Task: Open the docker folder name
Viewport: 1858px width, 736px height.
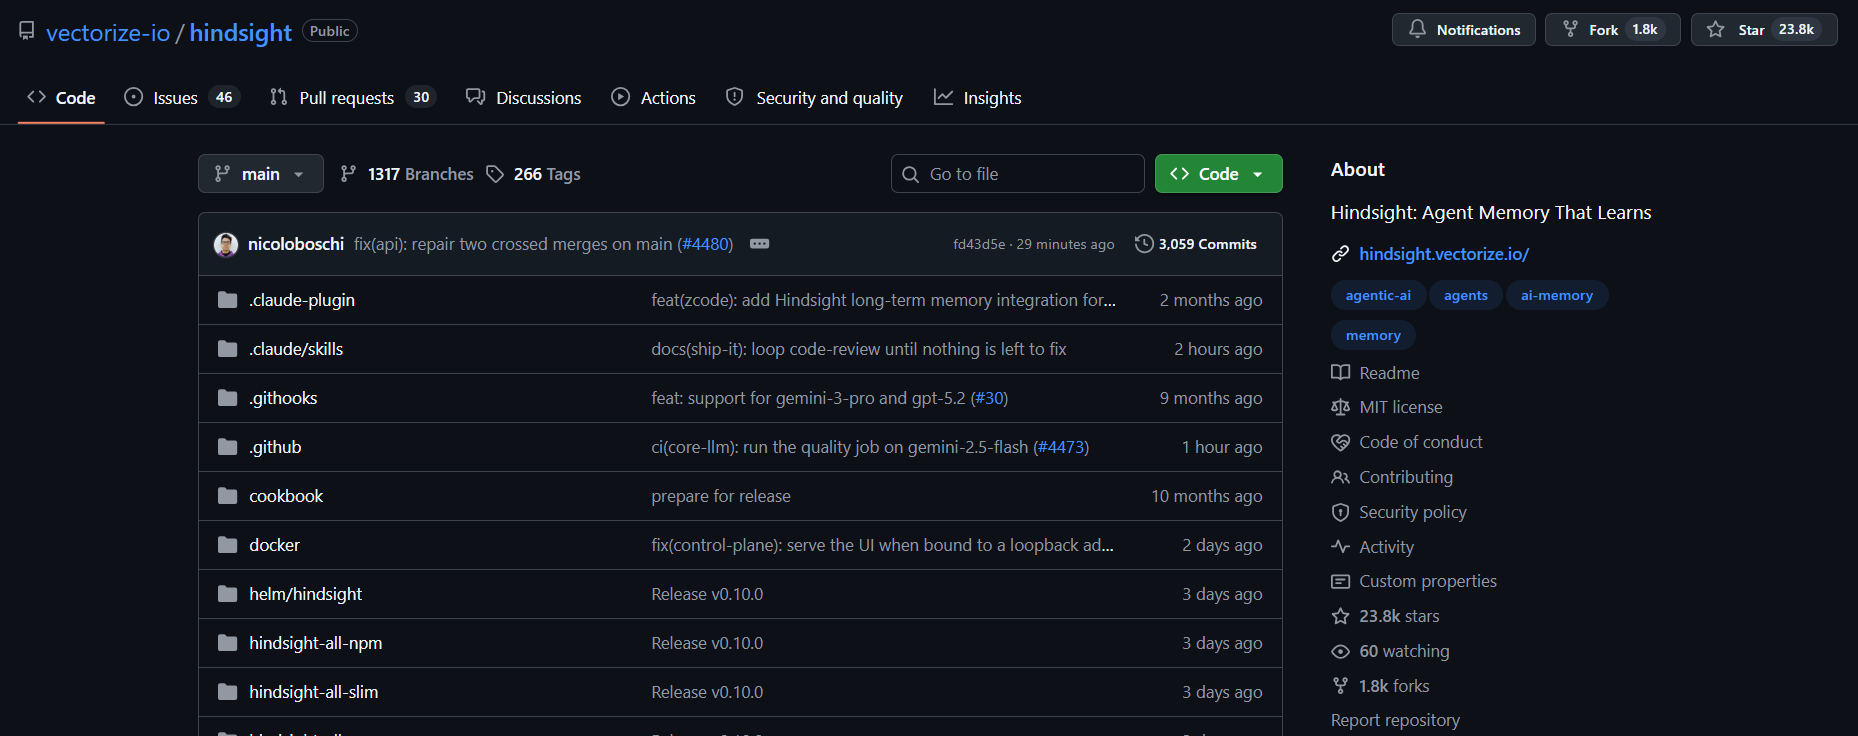Action: (x=274, y=545)
